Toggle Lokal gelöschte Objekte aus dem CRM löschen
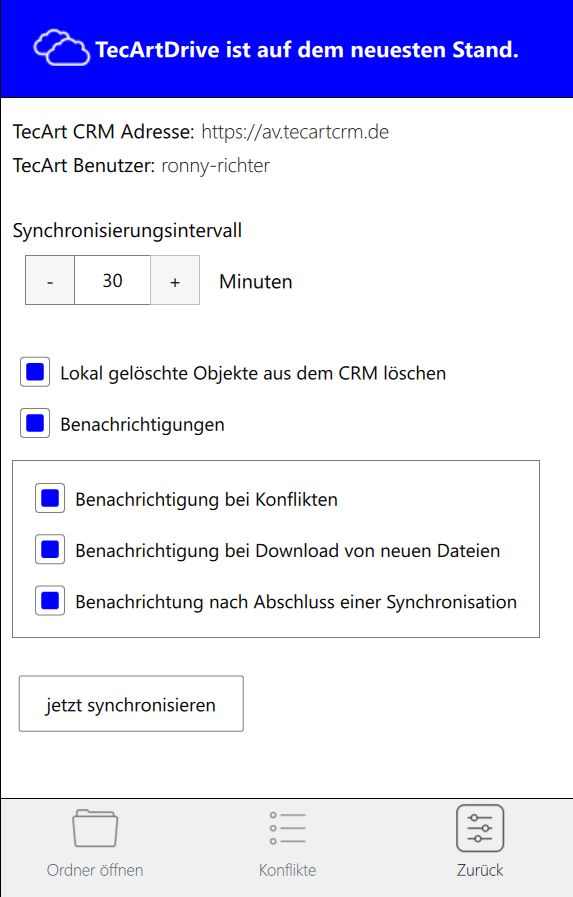 (x=35, y=372)
